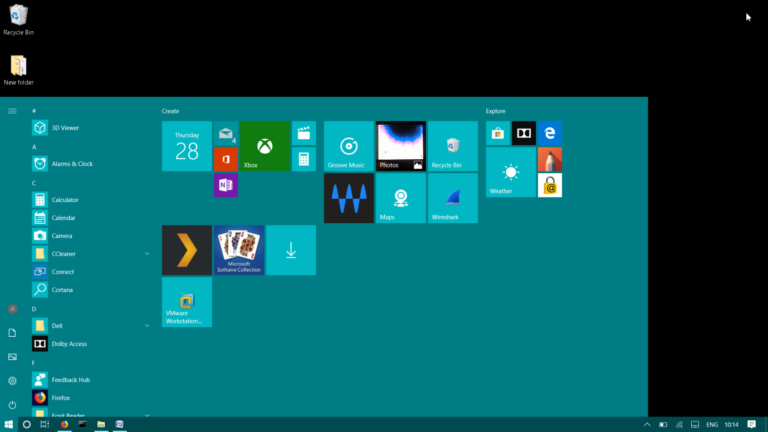The height and width of the screenshot is (432, 768).
Task: Launch Groove Music tile
Action: pyautogui.click(x=349, y=146)
